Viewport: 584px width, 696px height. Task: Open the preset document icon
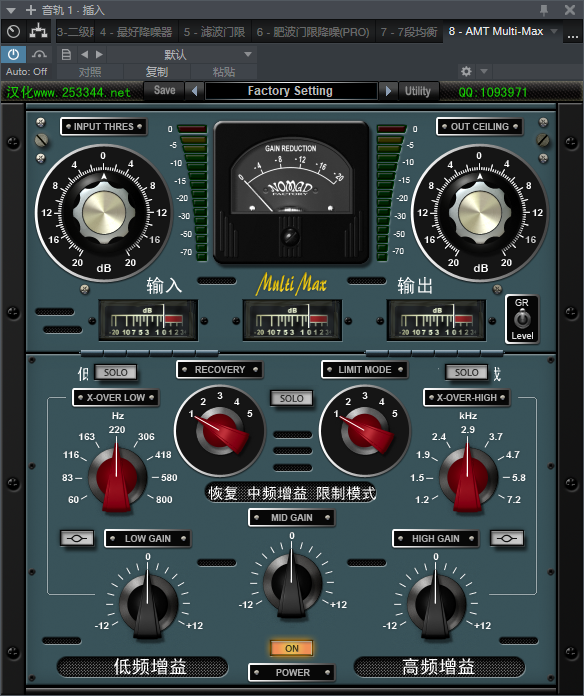click(x=67, y=55)
